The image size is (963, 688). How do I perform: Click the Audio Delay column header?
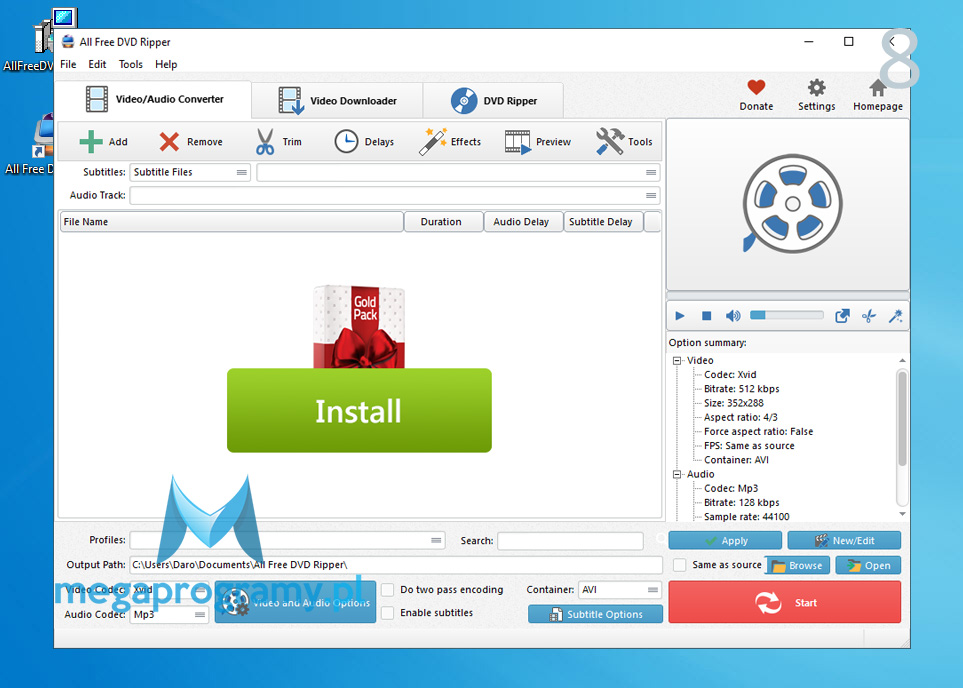pos(524,222)
